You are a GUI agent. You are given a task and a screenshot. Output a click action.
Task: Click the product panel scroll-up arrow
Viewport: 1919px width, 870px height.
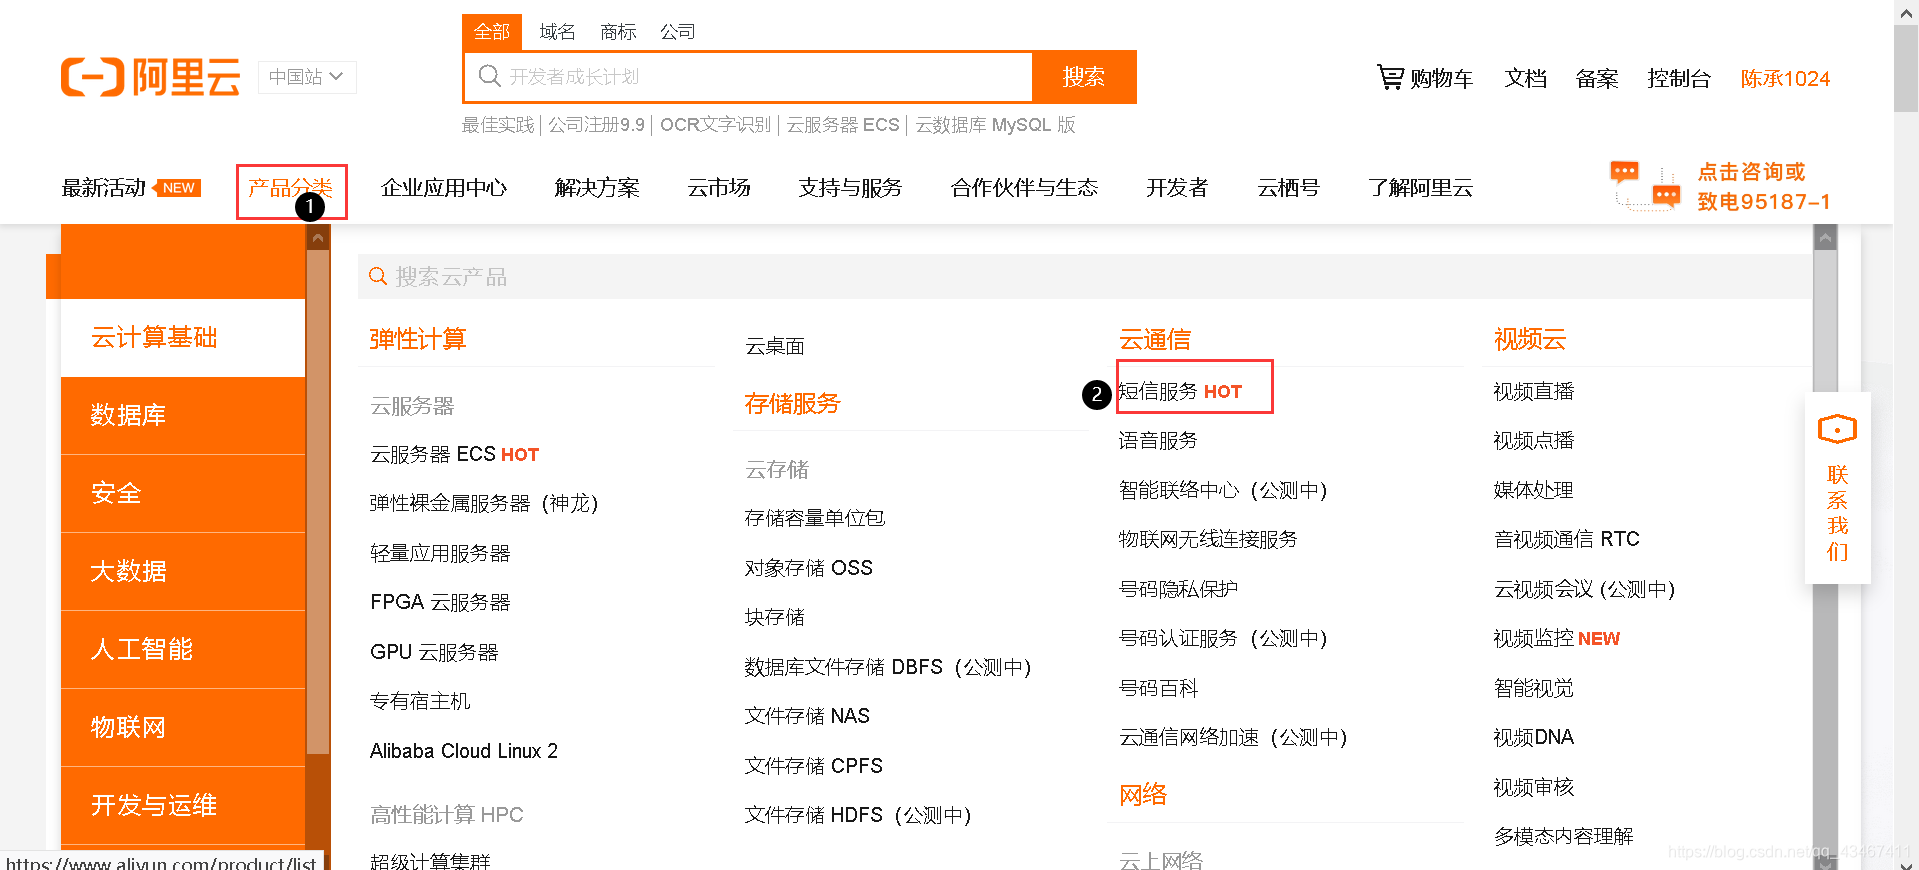(x=1825, y=238)
